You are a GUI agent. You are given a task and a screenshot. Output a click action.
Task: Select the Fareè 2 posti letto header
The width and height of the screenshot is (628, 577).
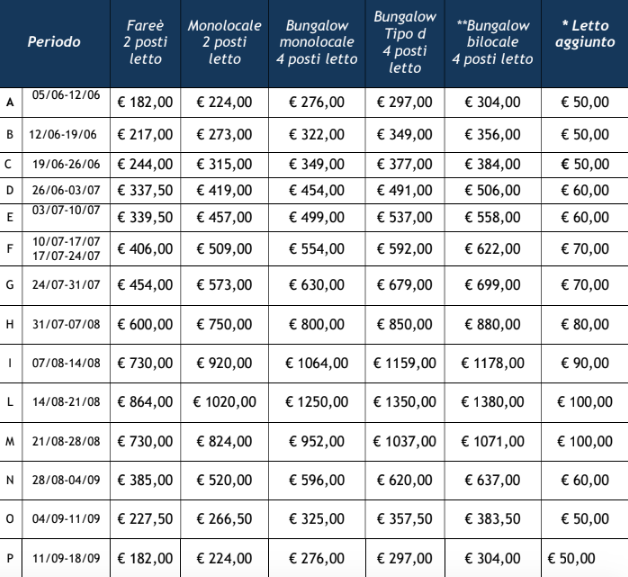coord(145,42)
